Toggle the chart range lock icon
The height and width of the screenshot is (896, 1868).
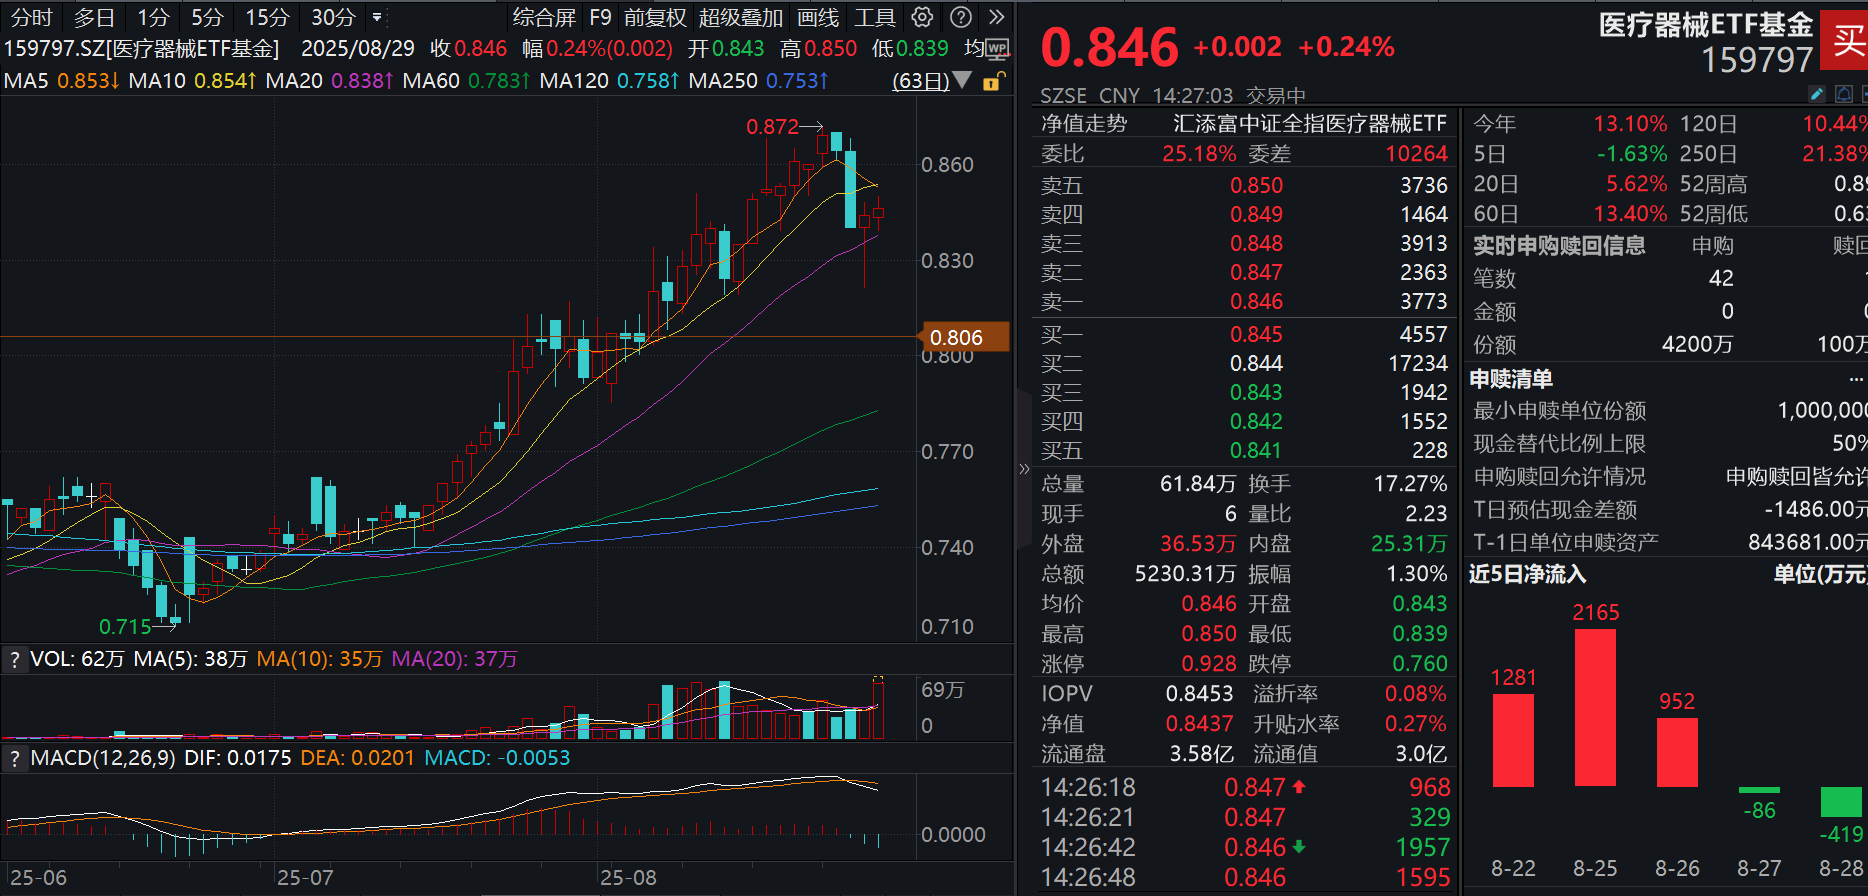992,82
